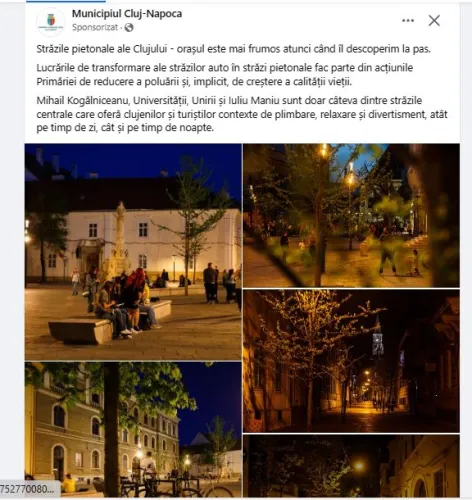The width and height of the screenshot is (472, 500).
Task: Open the middle-right photo with church tower
Action: coord(351,361)
